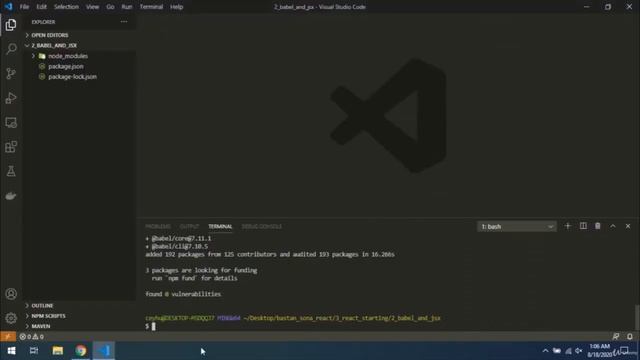Open the terminal selector dropdown '1: bash'
The height and width of the screenshot is (360, 640).
click(x=517, y=227)
